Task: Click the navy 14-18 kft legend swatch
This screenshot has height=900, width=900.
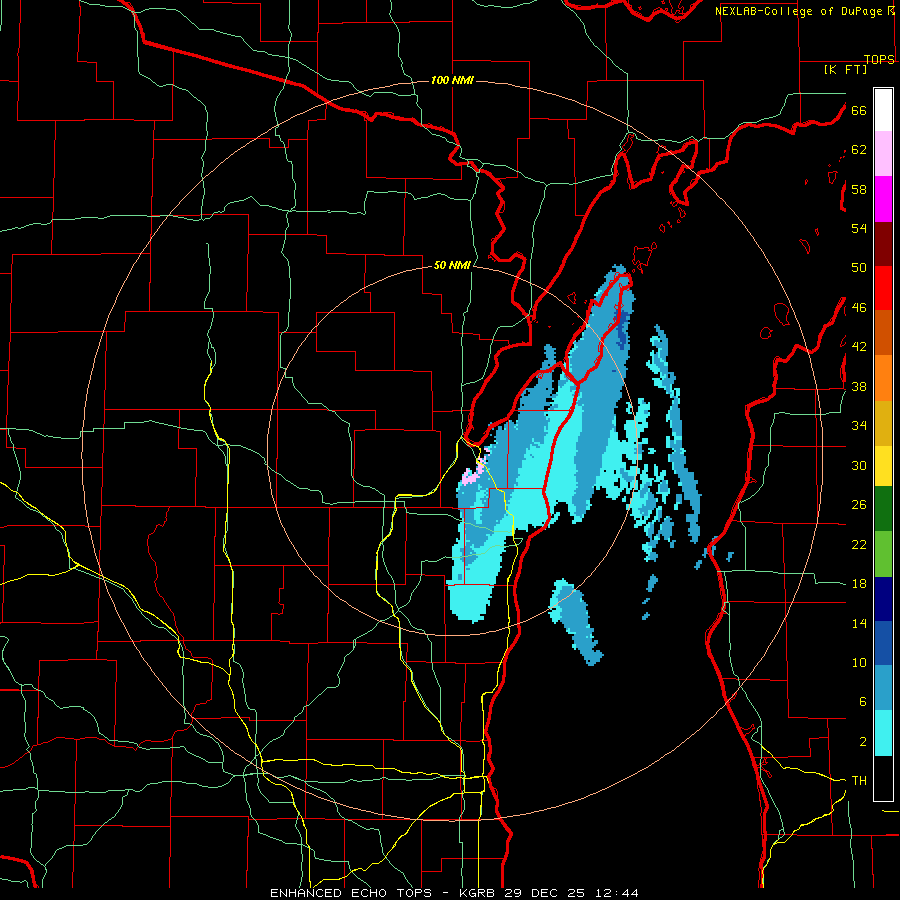Action: (x=883, y=599)
